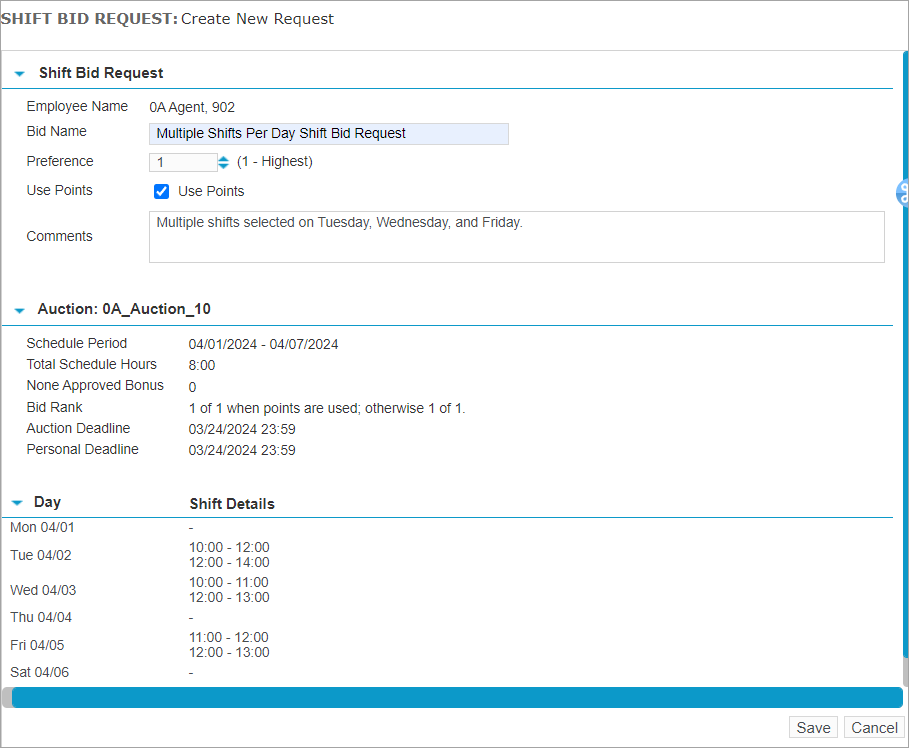Image resolution: width=909 pixels, height=748 pixels.
Task: Click the Shift Details column header
Action: tap(231, 503)
